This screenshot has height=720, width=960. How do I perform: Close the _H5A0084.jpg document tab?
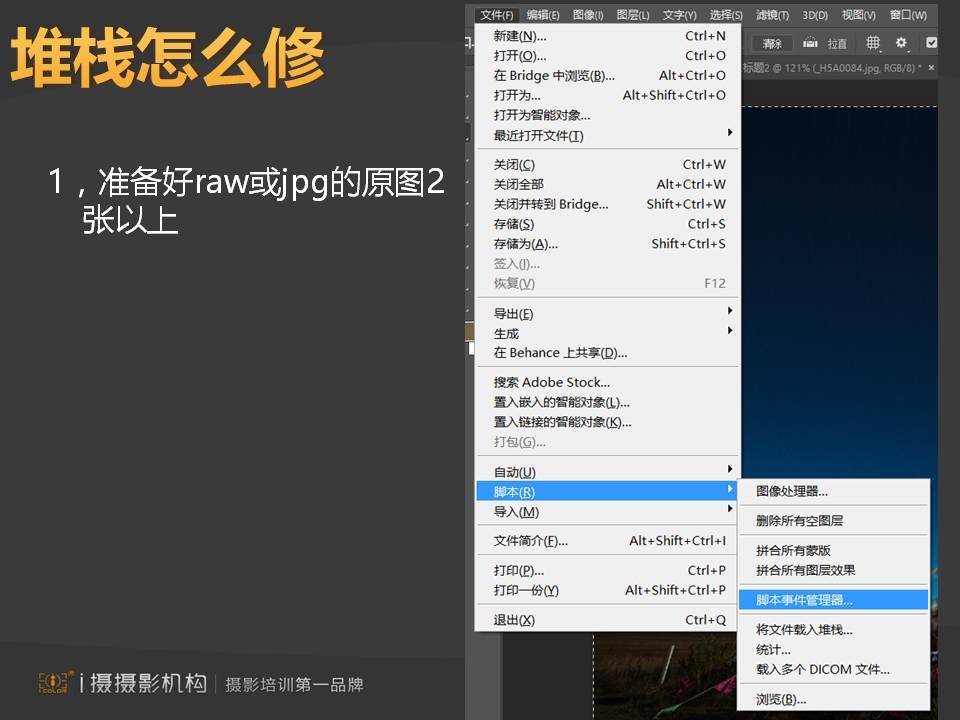933,67
